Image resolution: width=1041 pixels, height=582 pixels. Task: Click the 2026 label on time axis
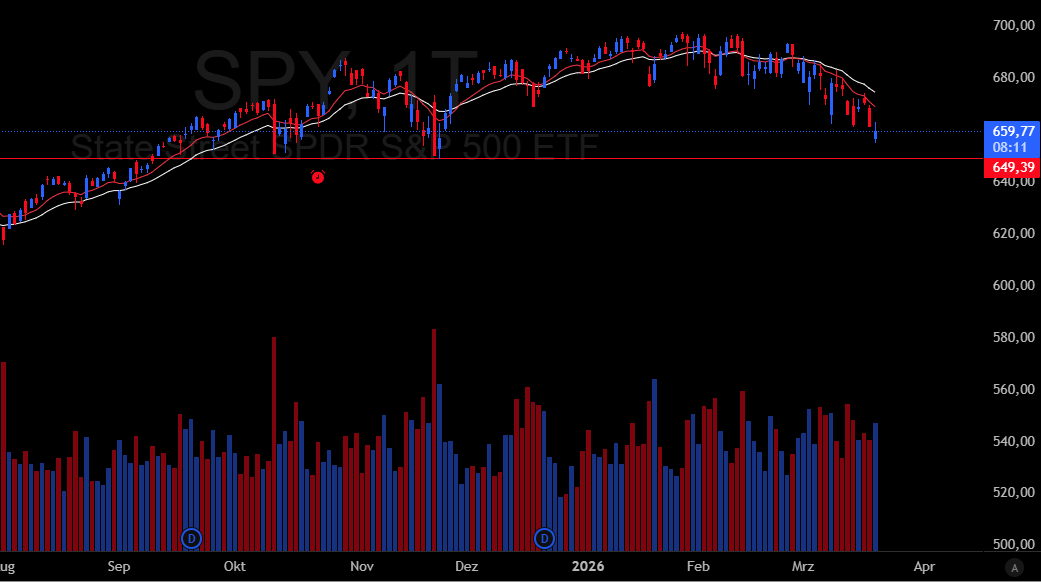588,567
